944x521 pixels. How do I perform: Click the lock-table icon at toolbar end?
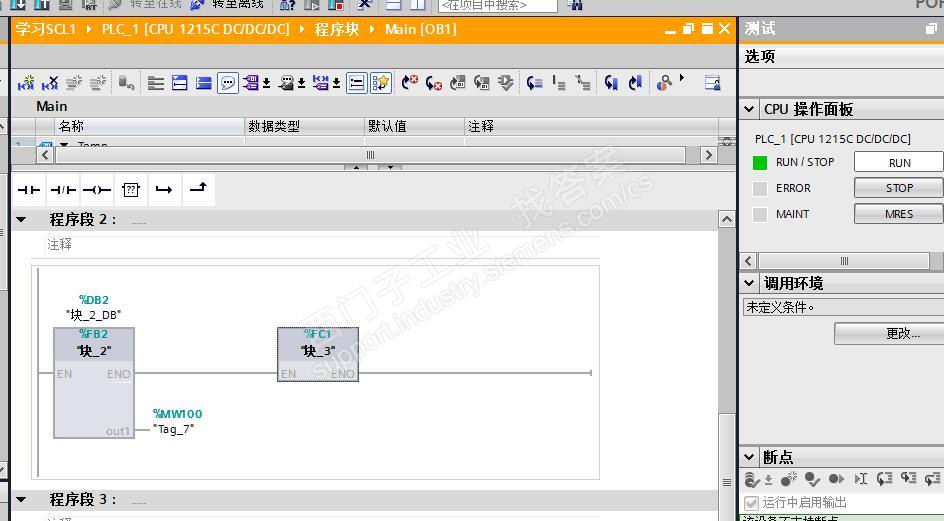tap(712, 83)
